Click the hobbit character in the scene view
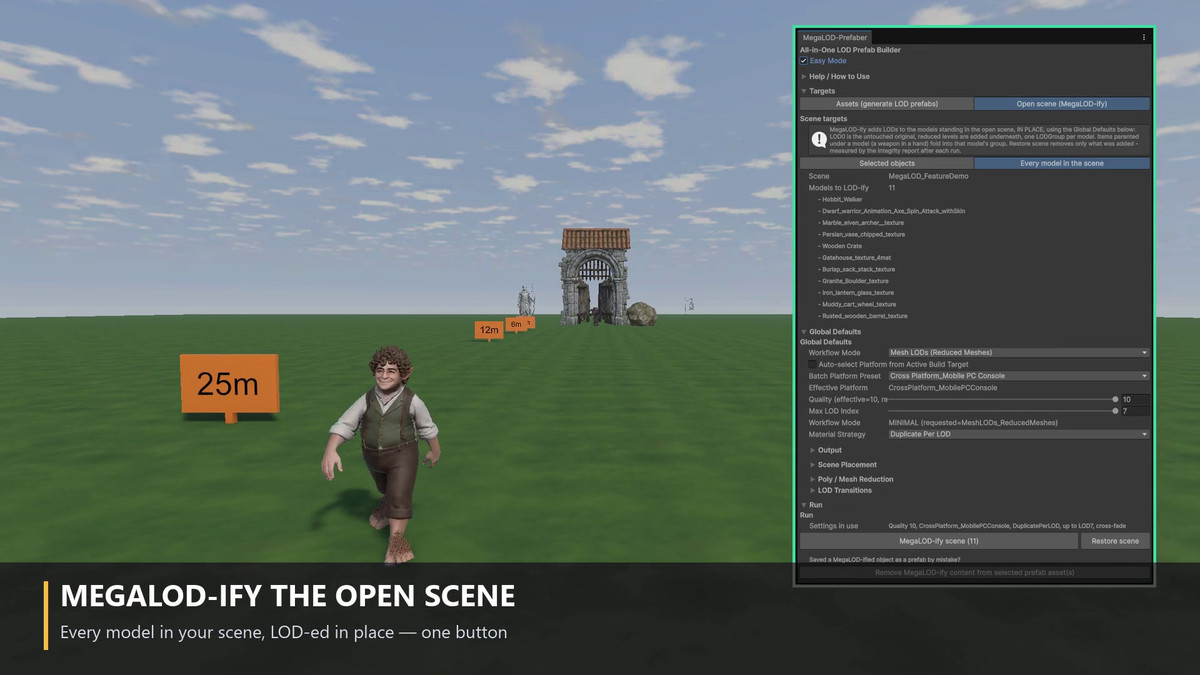The width and height of the screenshot is (1200, 675). coord(383,455)
